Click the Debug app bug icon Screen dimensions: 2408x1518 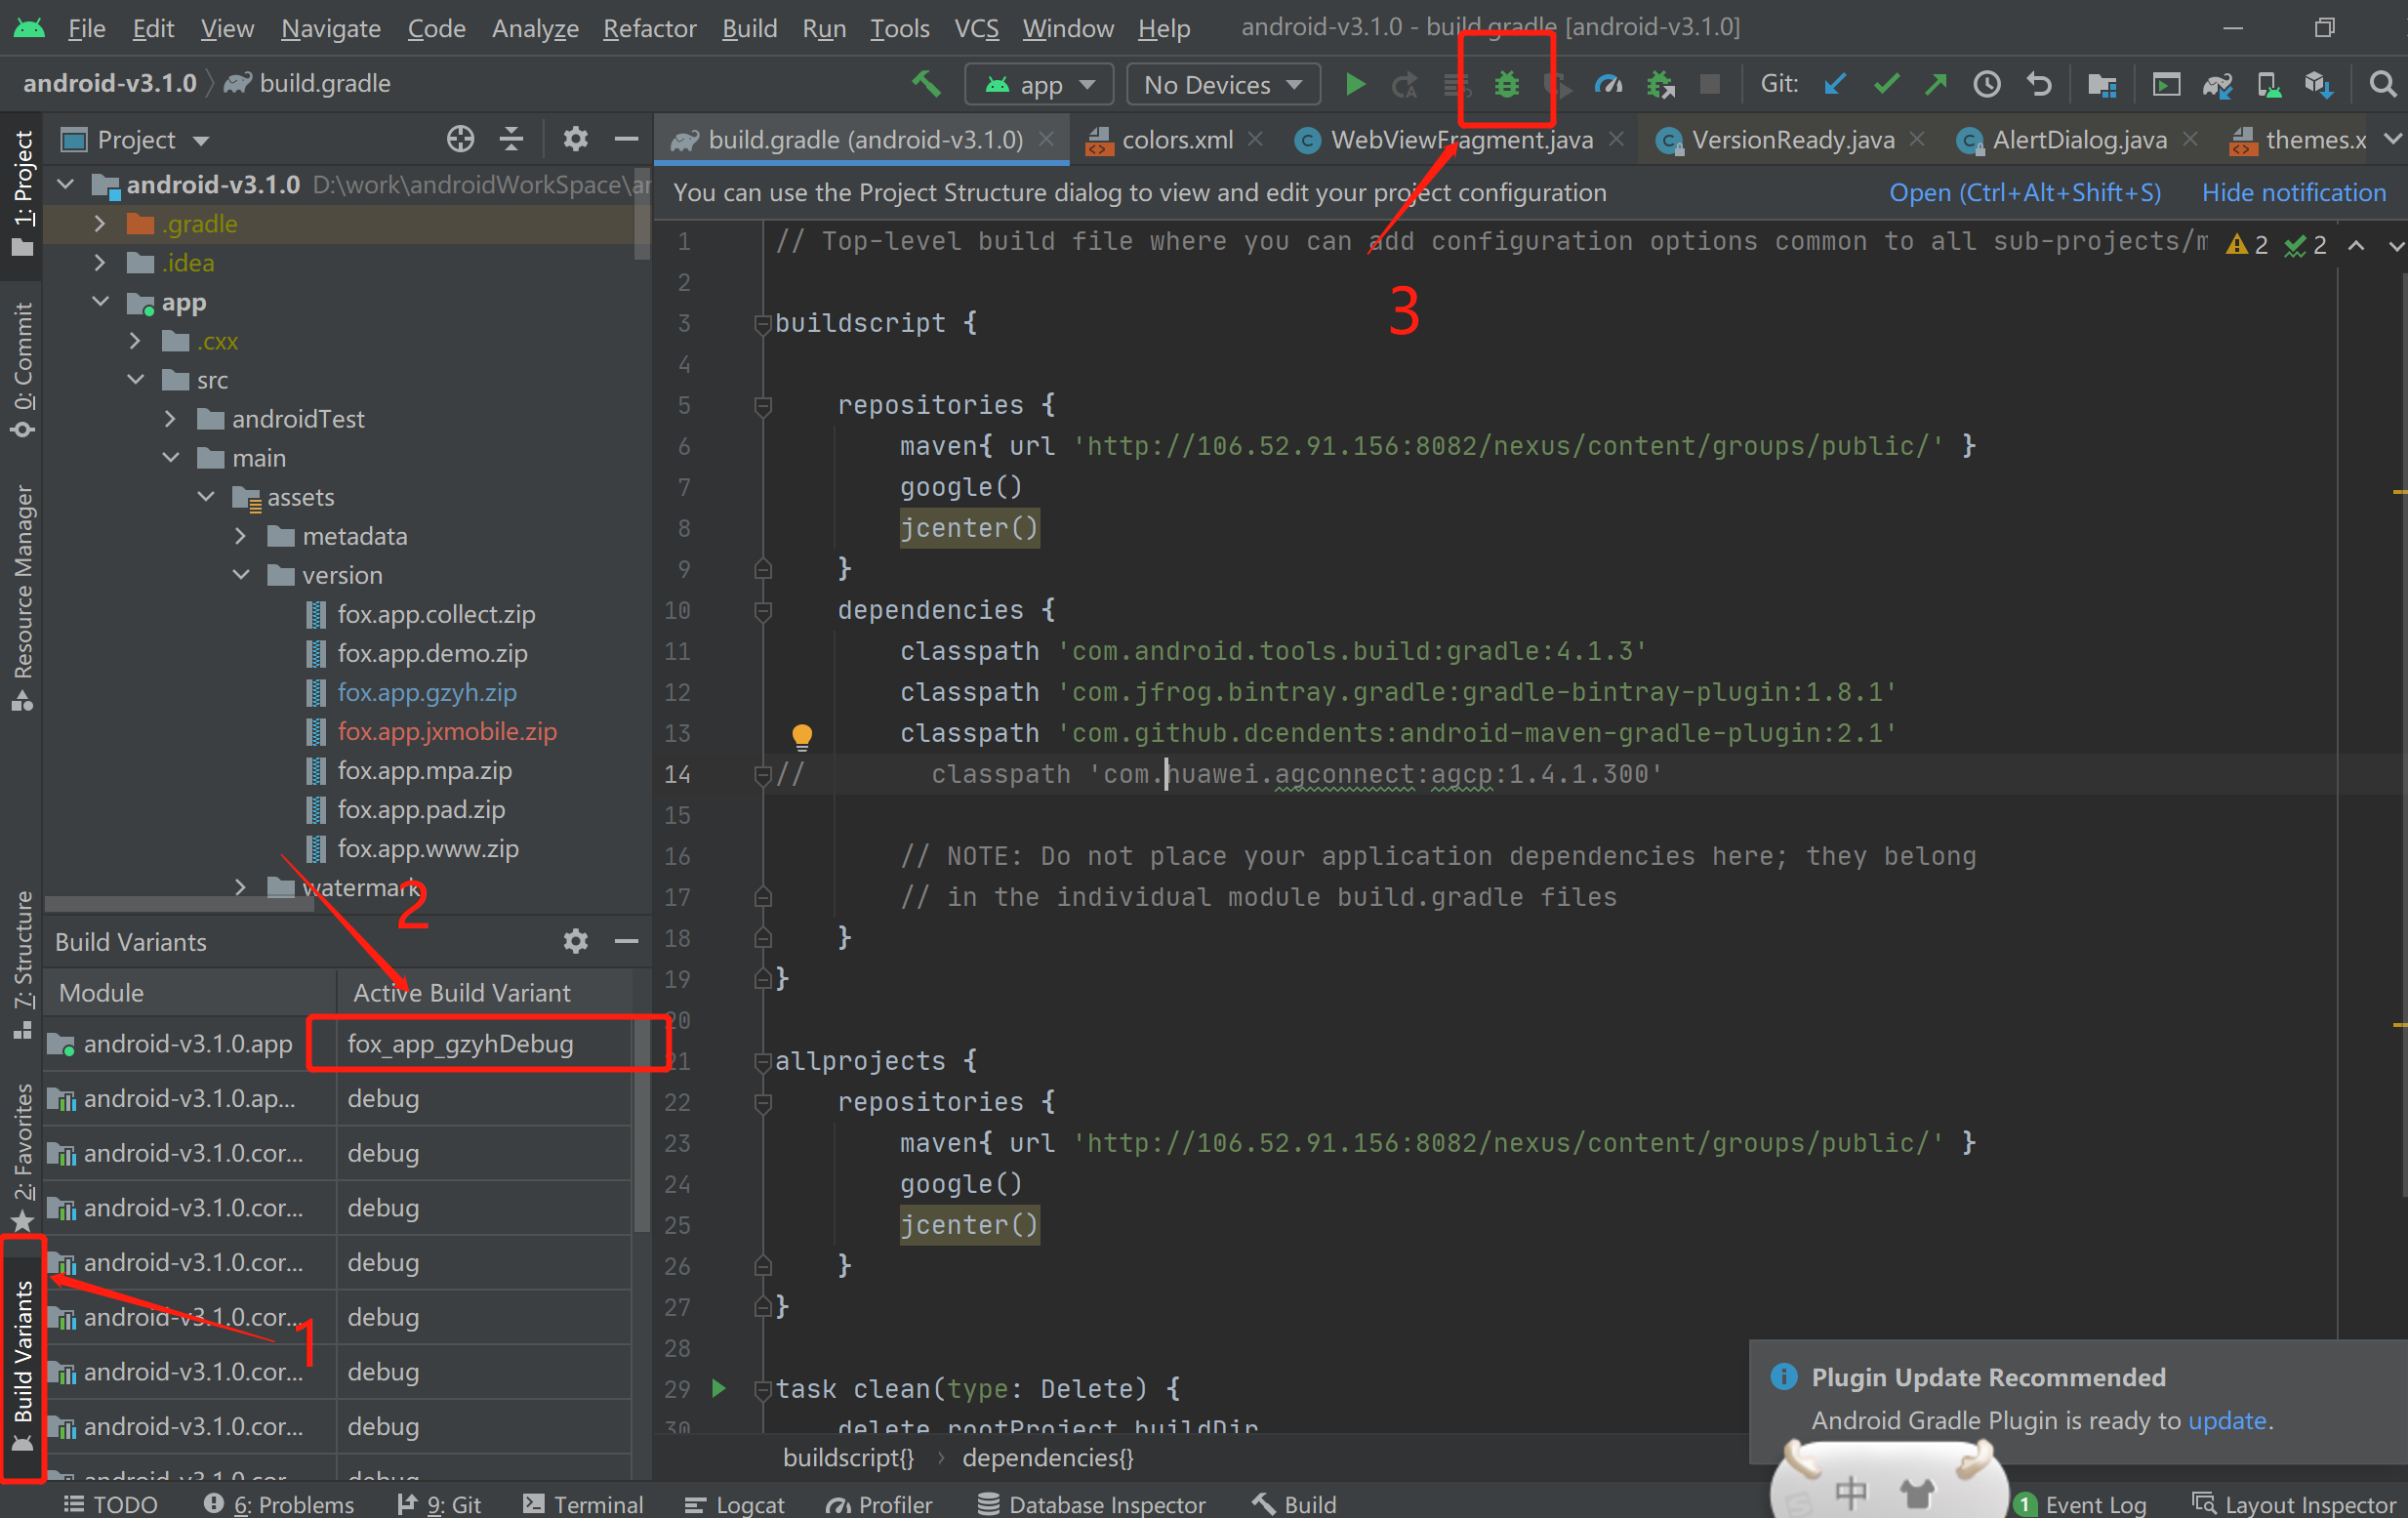1506,85
